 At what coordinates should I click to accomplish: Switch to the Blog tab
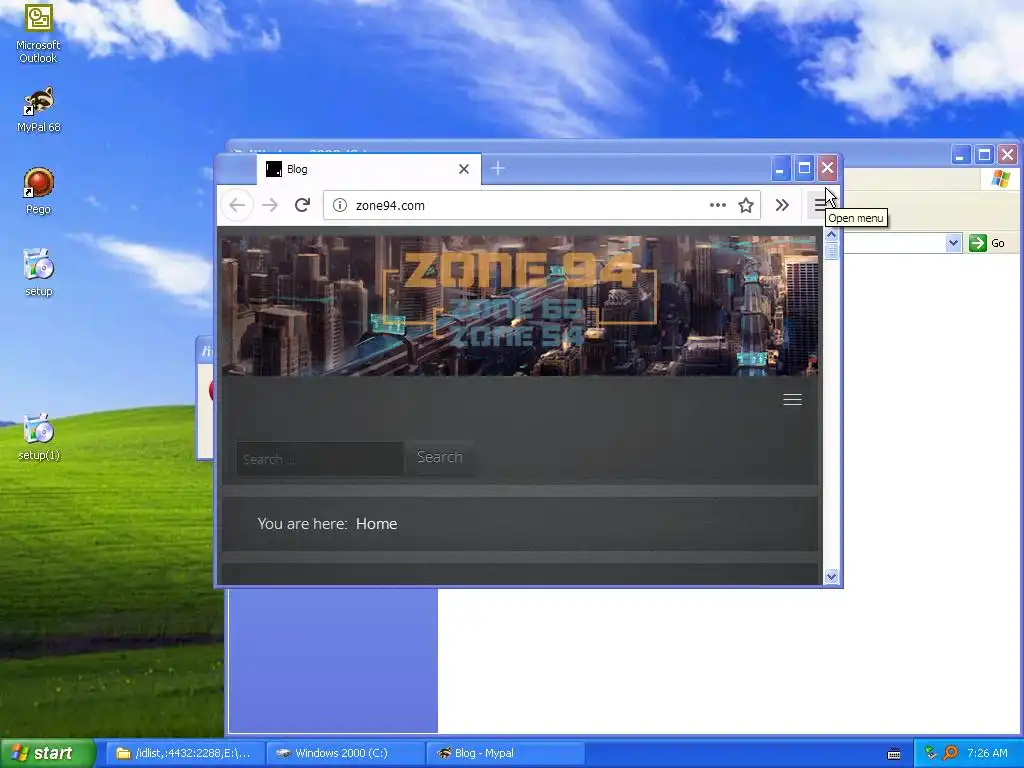click(368, 169)
